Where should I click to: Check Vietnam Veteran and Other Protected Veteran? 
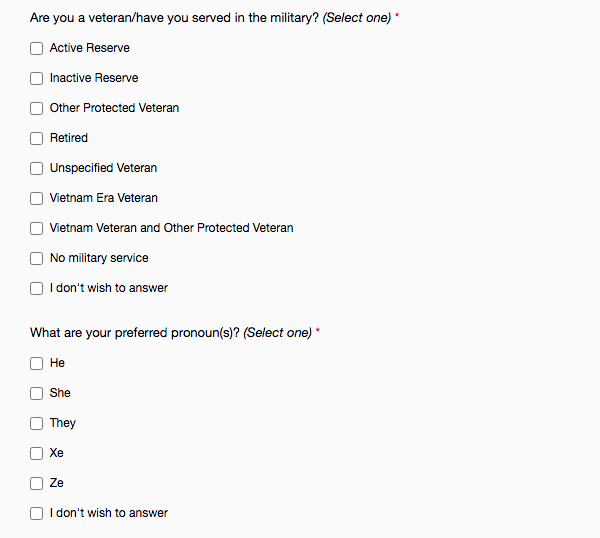[x=36, y=228]
